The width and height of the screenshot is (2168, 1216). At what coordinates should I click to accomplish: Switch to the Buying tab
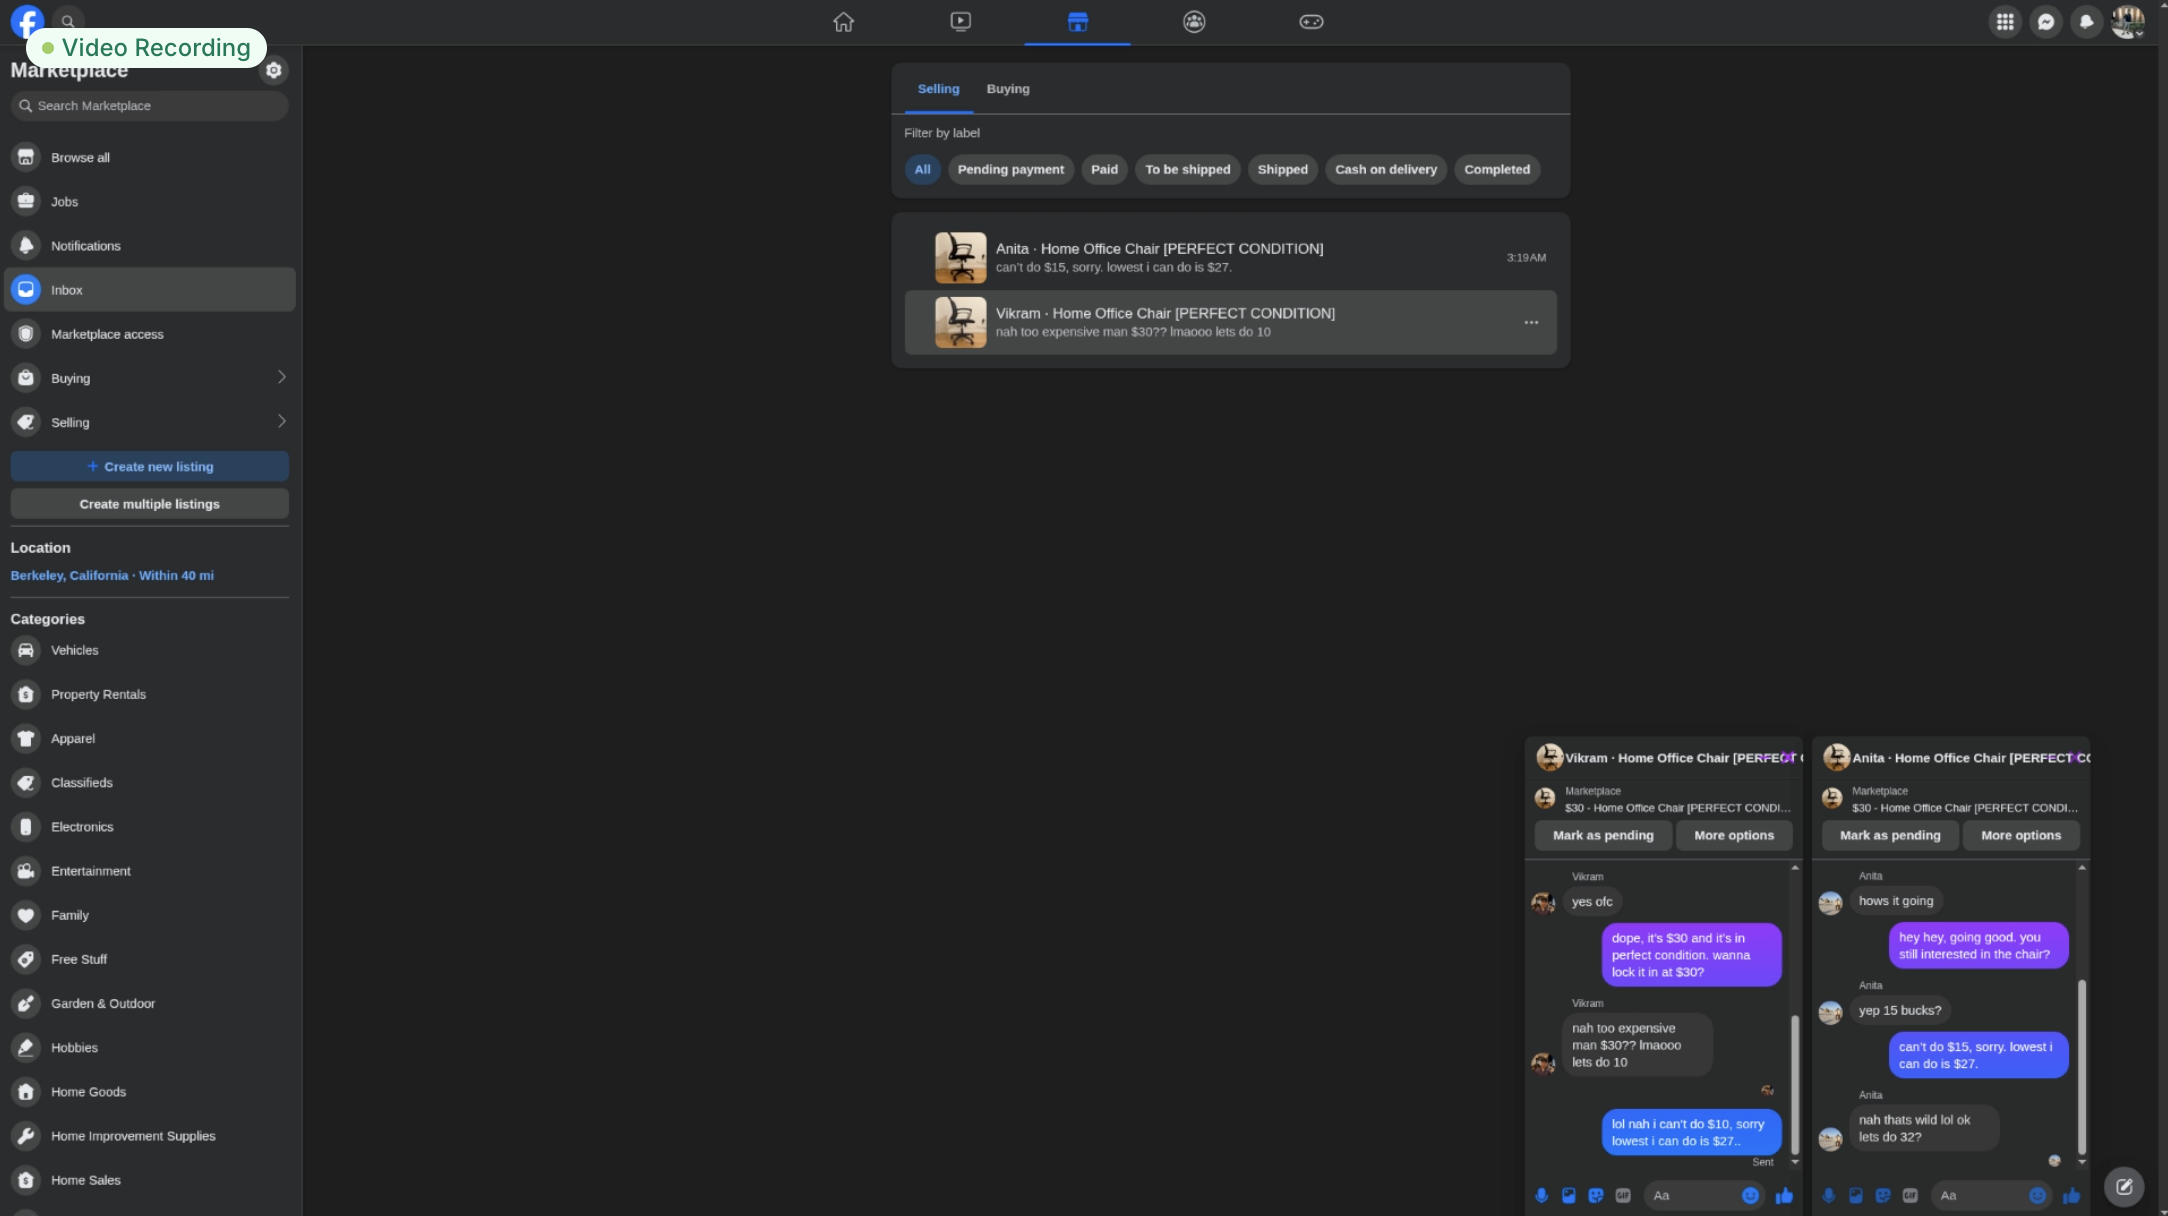[x=1007, y=89]
